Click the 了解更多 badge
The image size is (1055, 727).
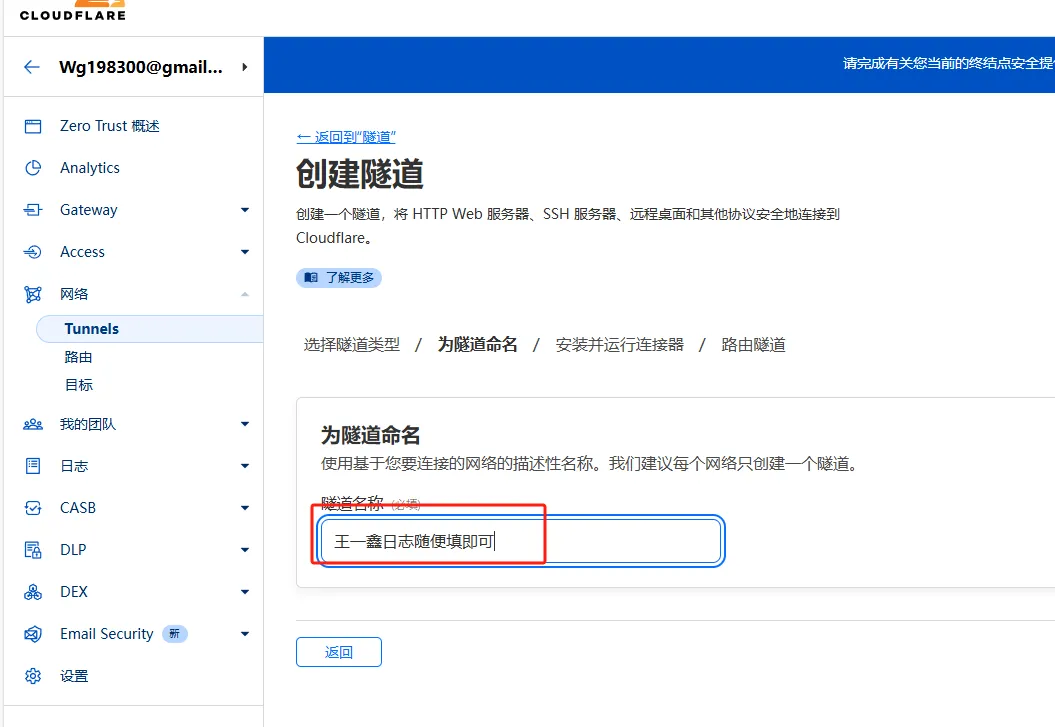[x=339, y=277]
